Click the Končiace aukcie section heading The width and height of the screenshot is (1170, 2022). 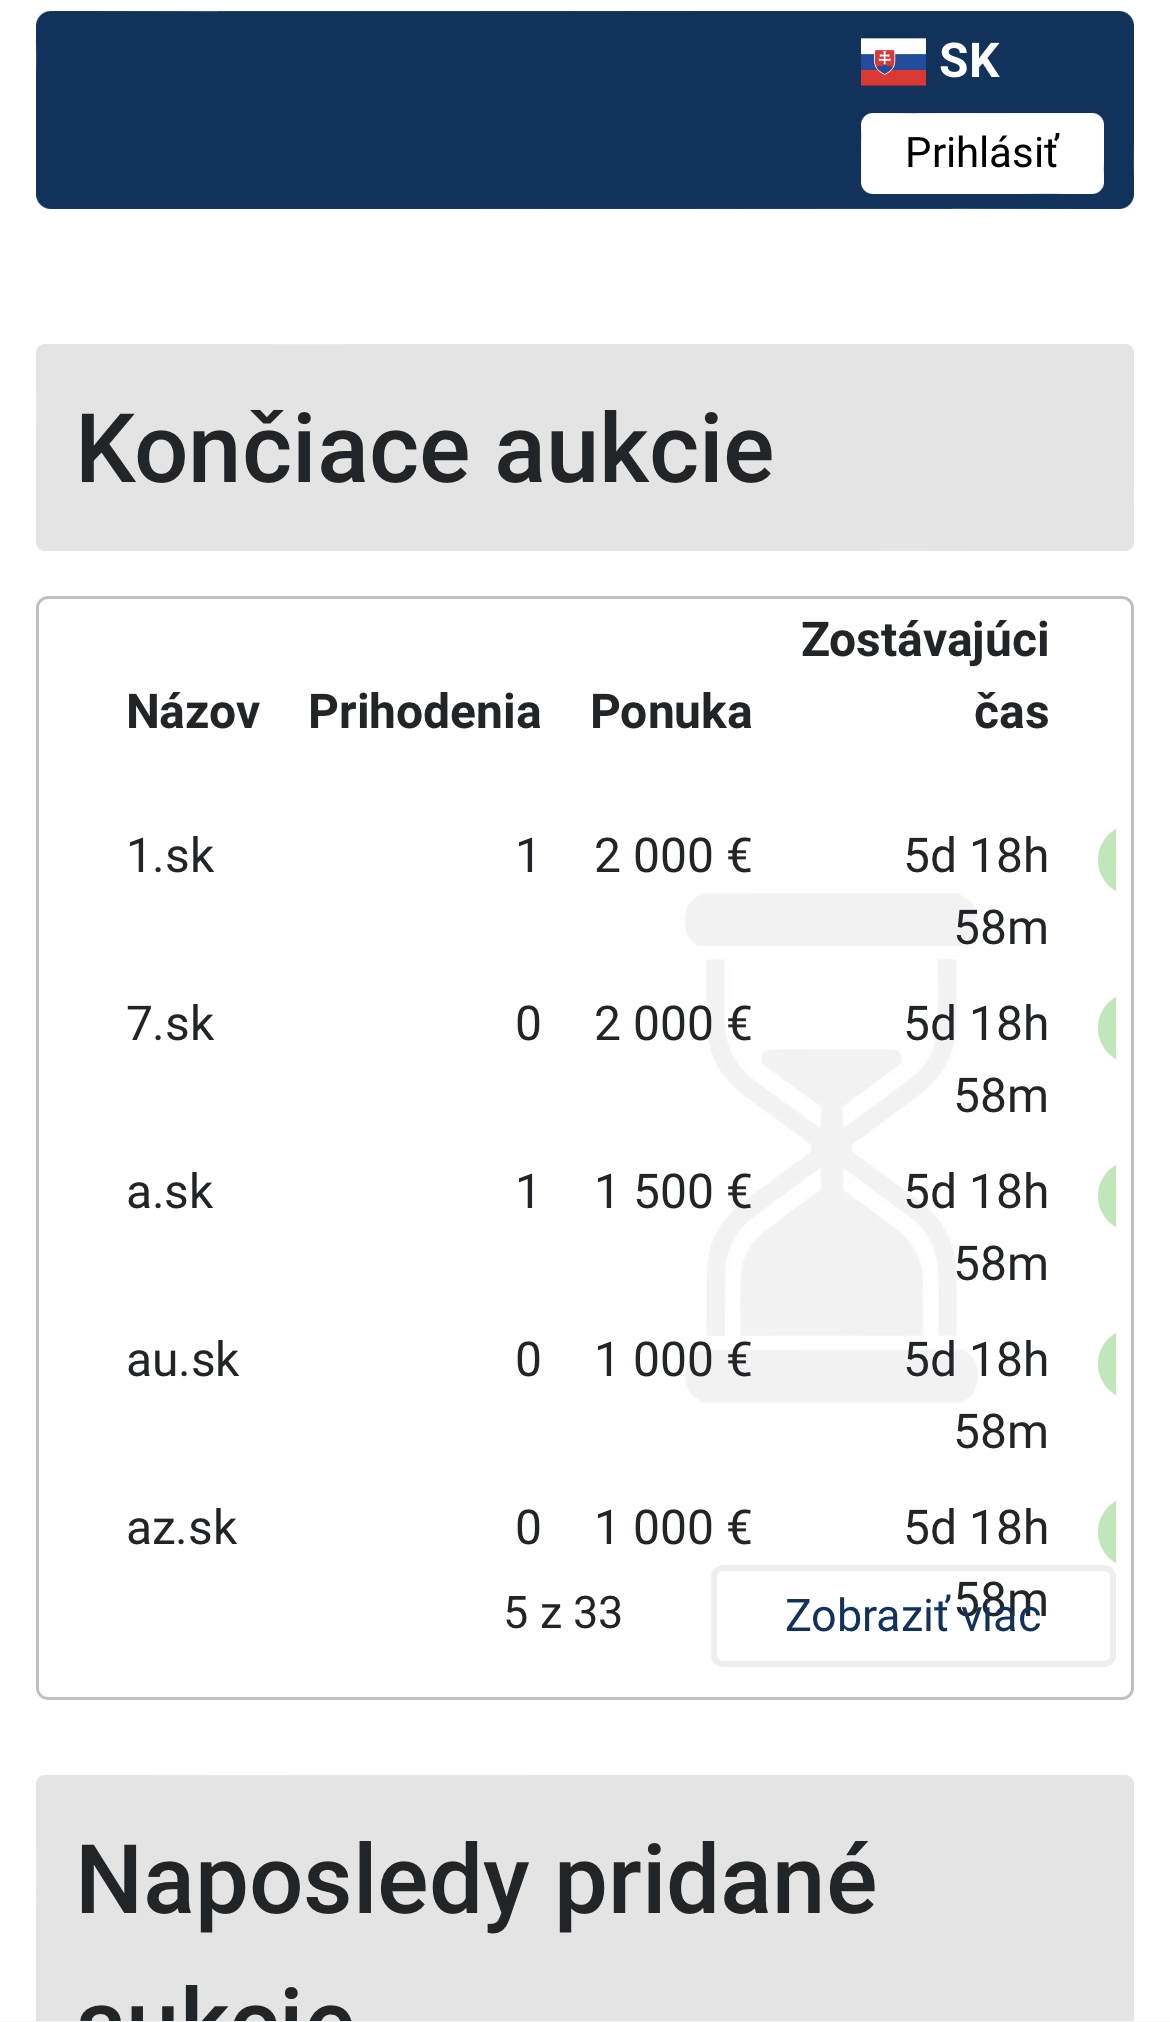[425, 449]
